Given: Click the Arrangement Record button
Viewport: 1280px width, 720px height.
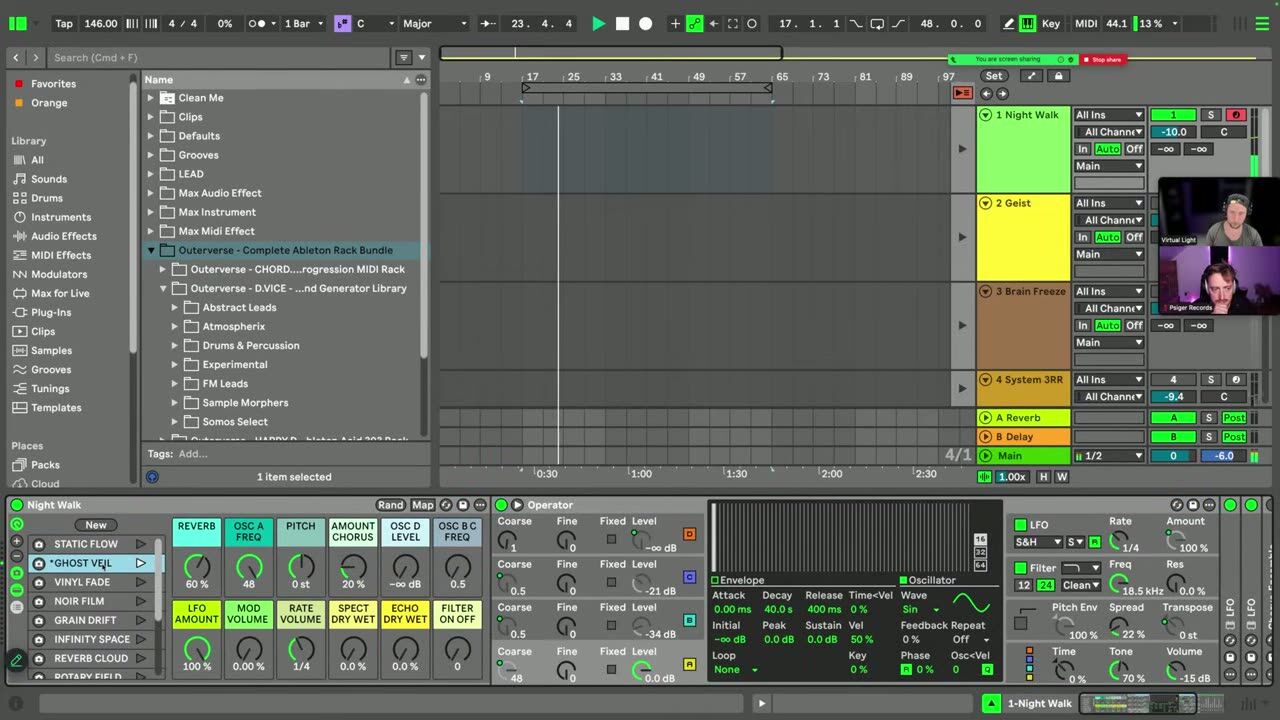Looking at the screenshot, I should pos(646,23).
